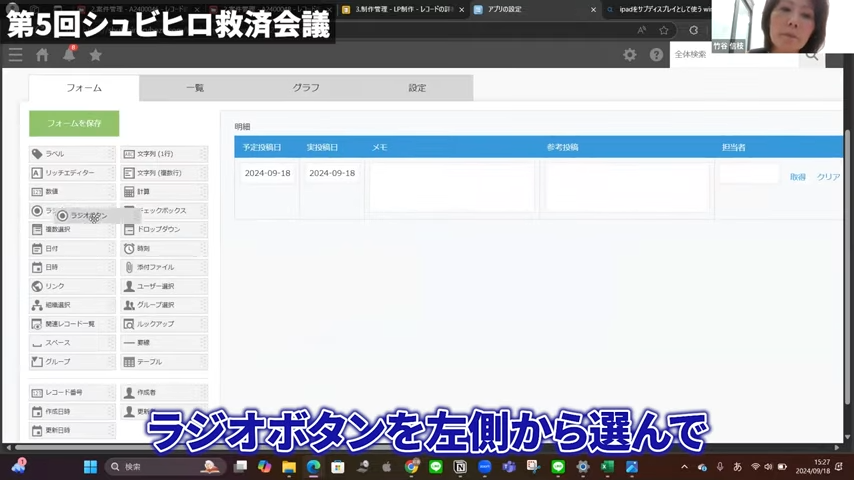Click the horizontal scrollbar at page bottom
Viewport: 854px width, 480px height.
pyautogui.click(x=423, y=447)
